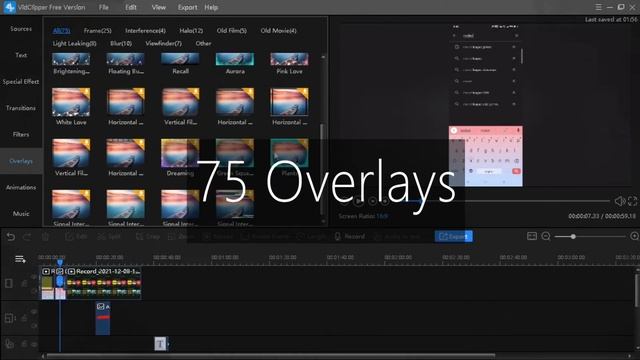Choose the Brightening overlay thumbnail
The image size is (640, 360).
[71, 59]
